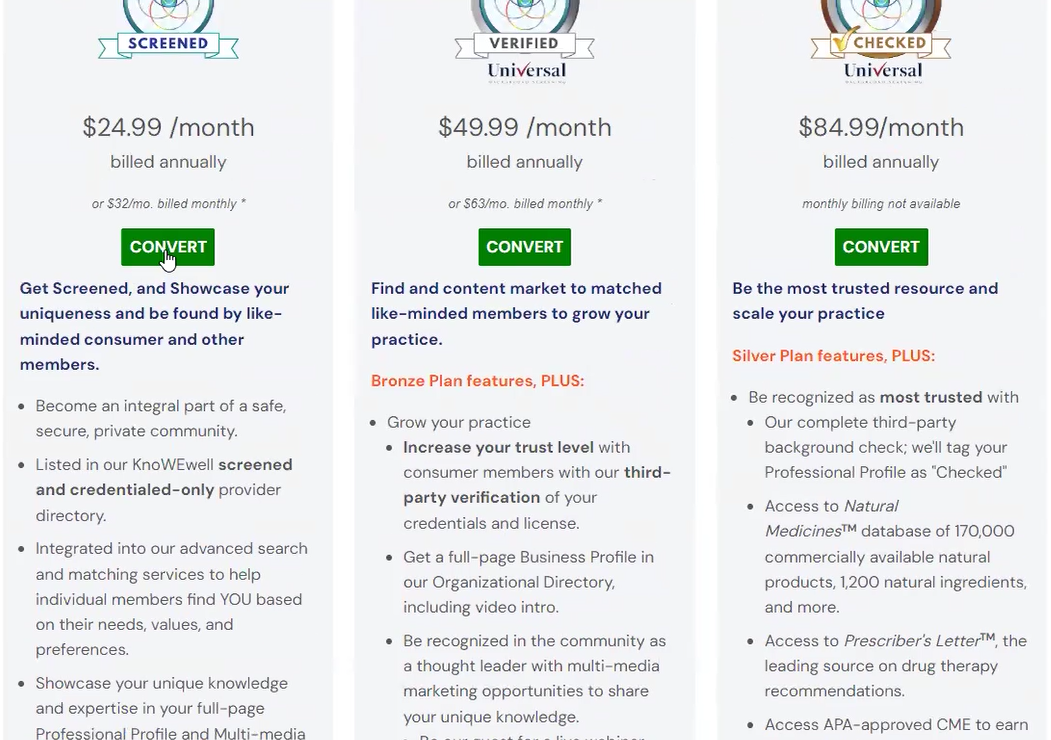Click the 'Grow your practice' bullet
The width and height of the screenshot is (1051, 740).
(458, 422)
